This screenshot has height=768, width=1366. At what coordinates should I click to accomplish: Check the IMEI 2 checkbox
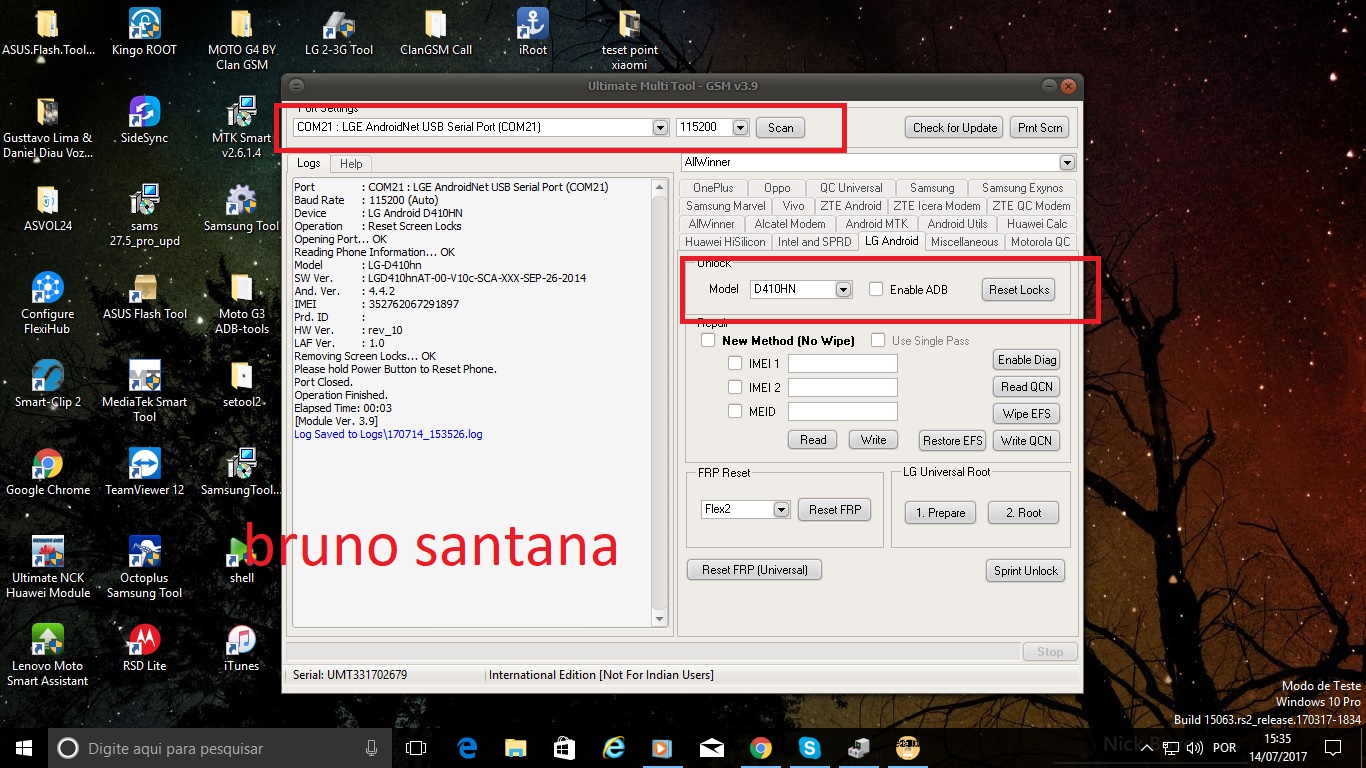pos(735,387)
